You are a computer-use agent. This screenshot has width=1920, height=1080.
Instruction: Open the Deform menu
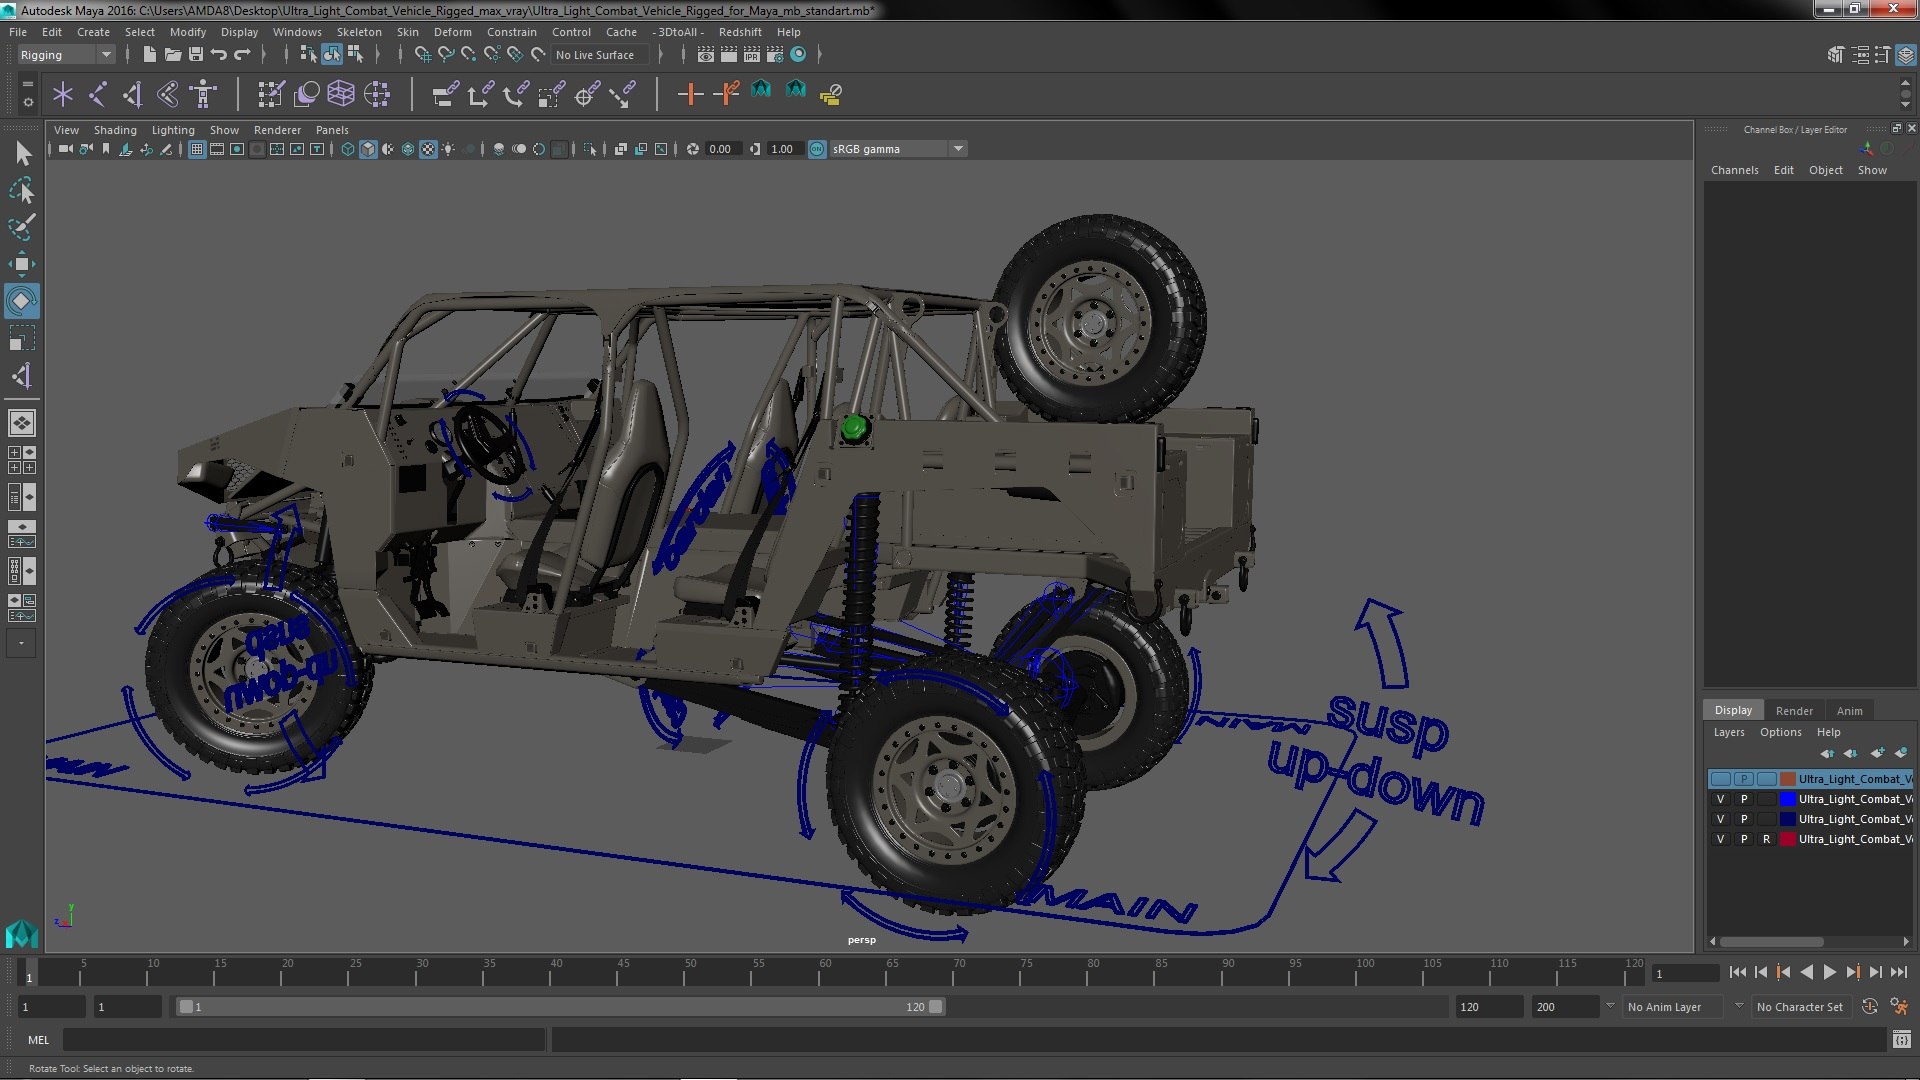(452, 32)
